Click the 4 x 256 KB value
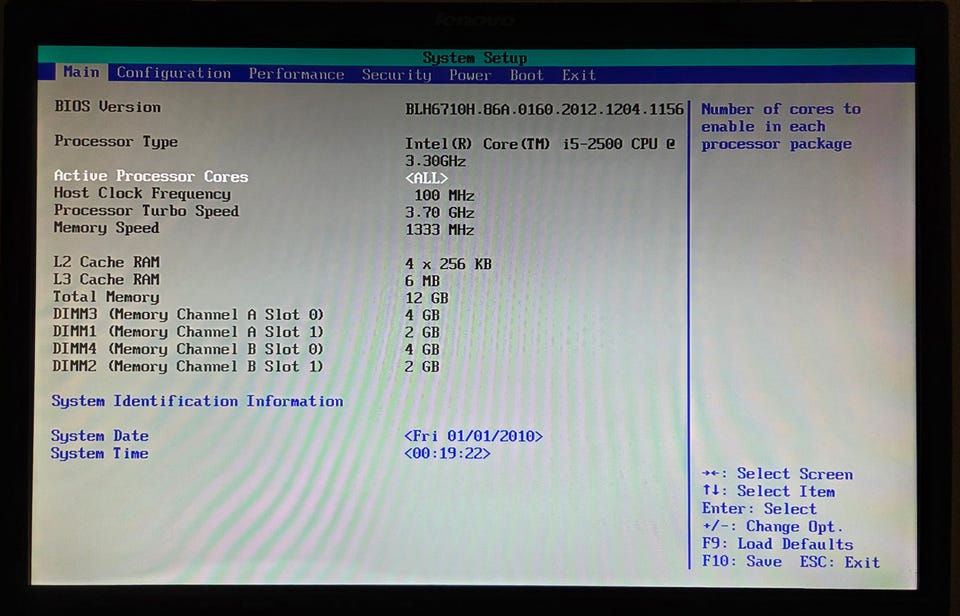Viewport: 960px width, 616px height. [448, 264]
